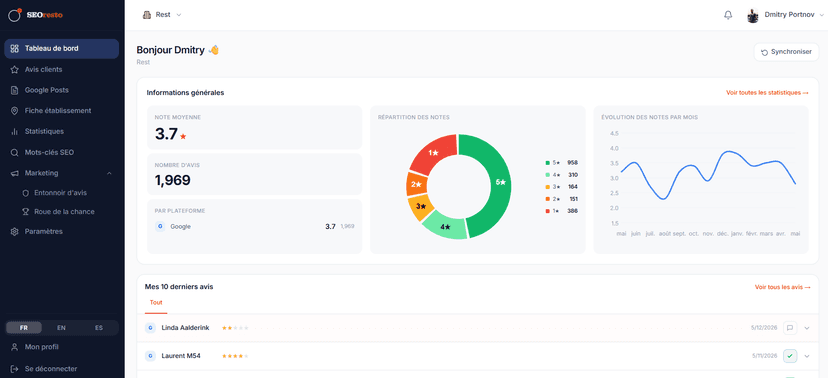Click the SEOresto logo
The height and width of the screenshot is (378, 828).
tap(35, 15)
